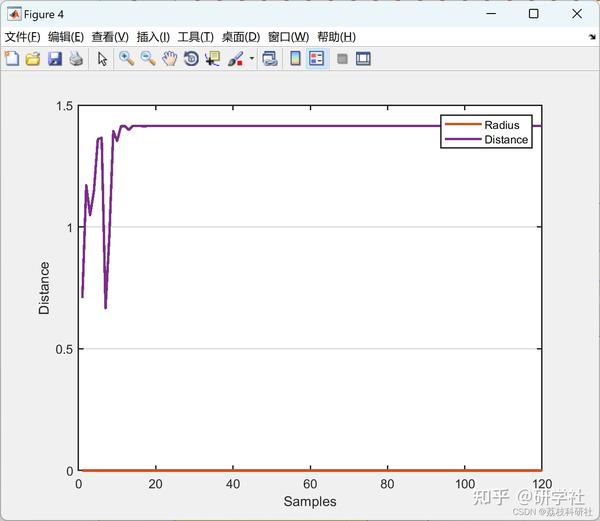This screenshot has height=521, width=600.
Task: Open a file using the folder icon
Action: (x=33, y=59)
